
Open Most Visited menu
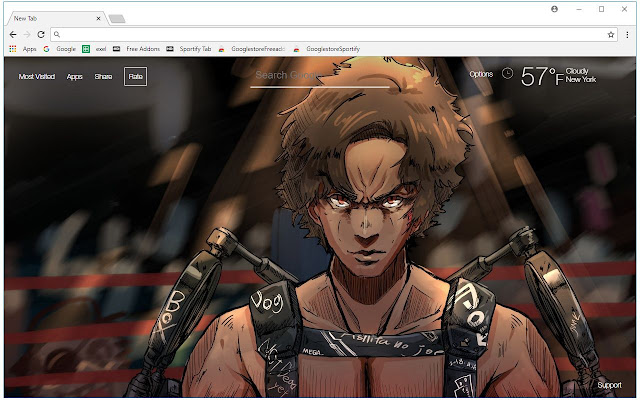tap(37, 76)
